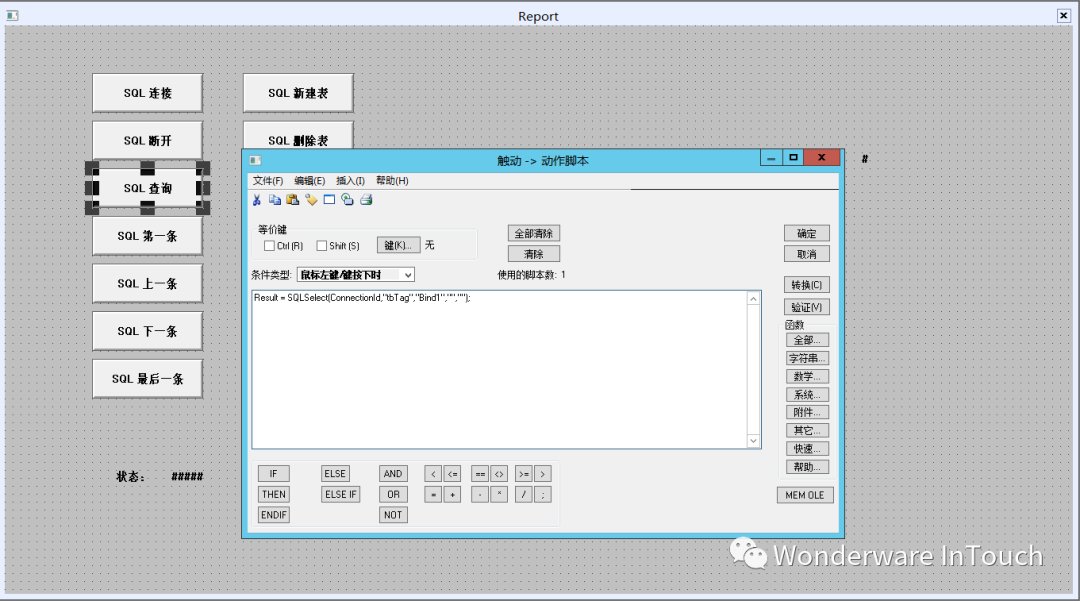Enable the Shift (S) checkbox
The height and width of the screenshot is (601, 1080).
321,244
